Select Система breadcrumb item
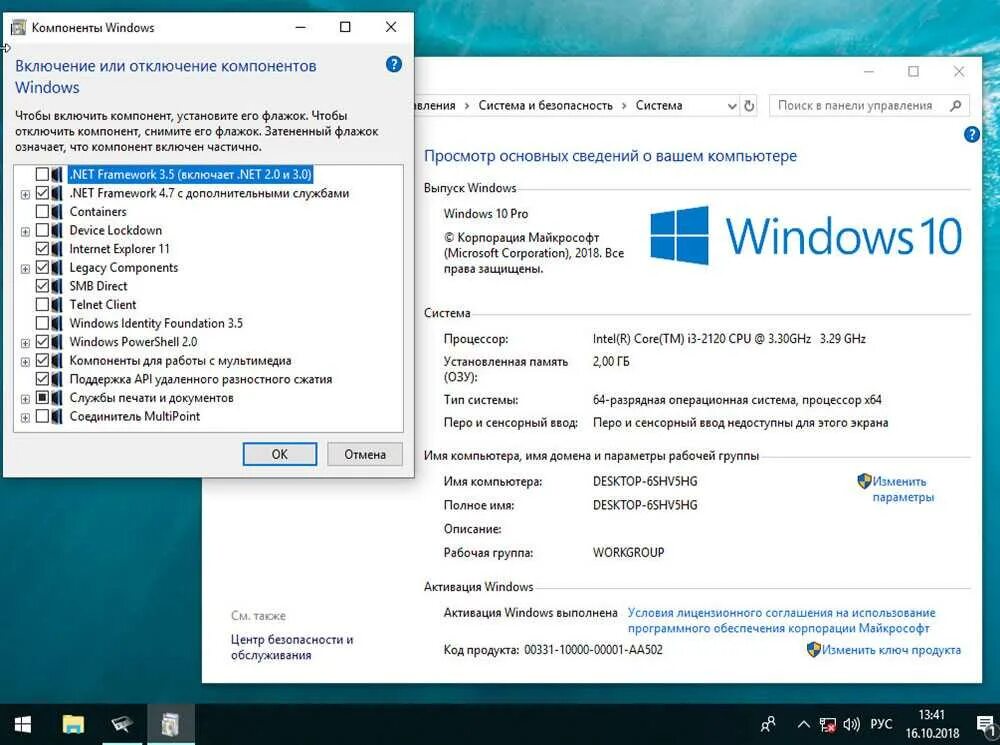 (x=659, y=105)
